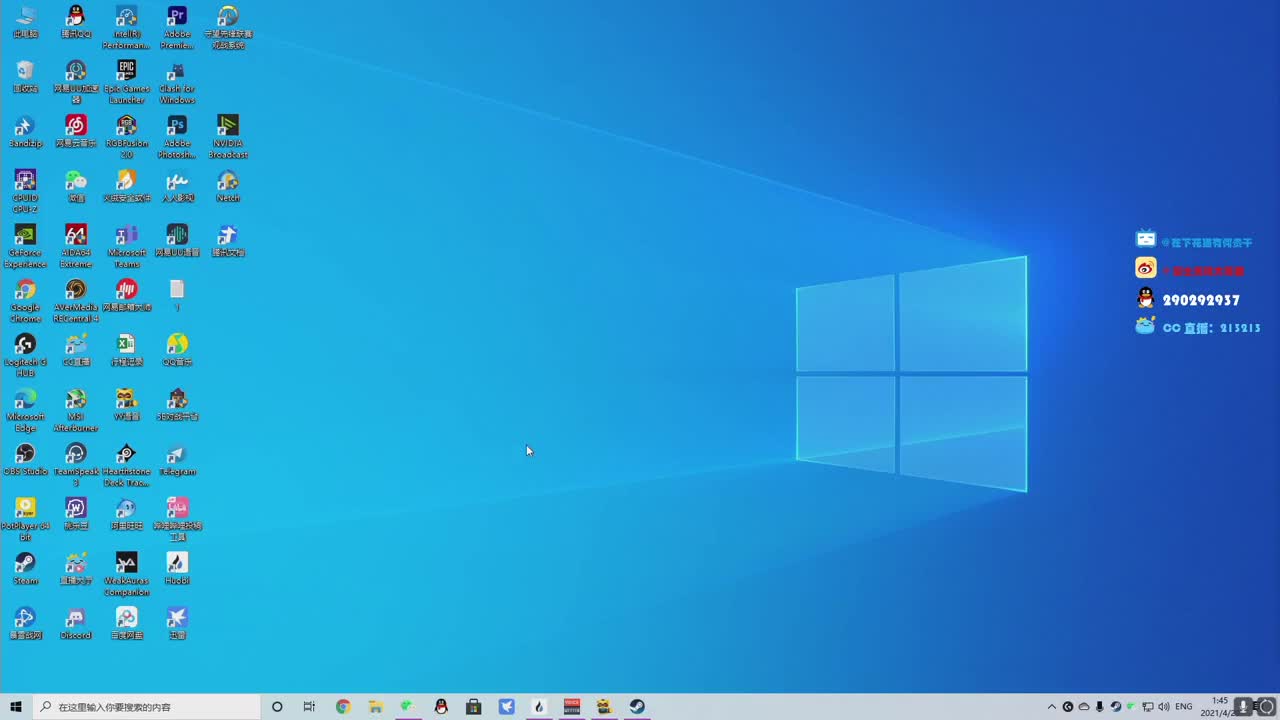Click the Steam icon in system tray
Viewport: 1280px width, 720px height.
[1116, 707]
